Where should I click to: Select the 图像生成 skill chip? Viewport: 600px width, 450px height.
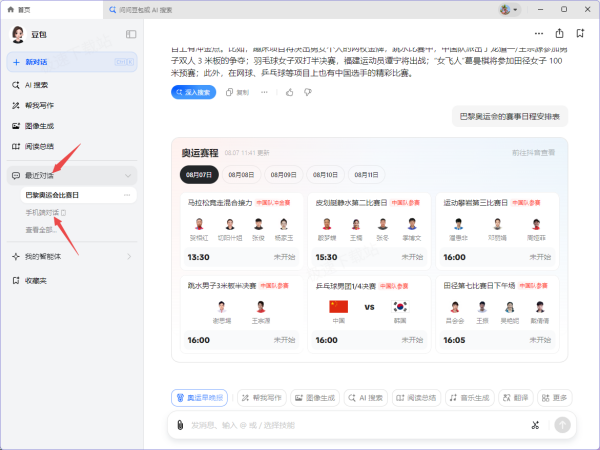pos(315,398)
